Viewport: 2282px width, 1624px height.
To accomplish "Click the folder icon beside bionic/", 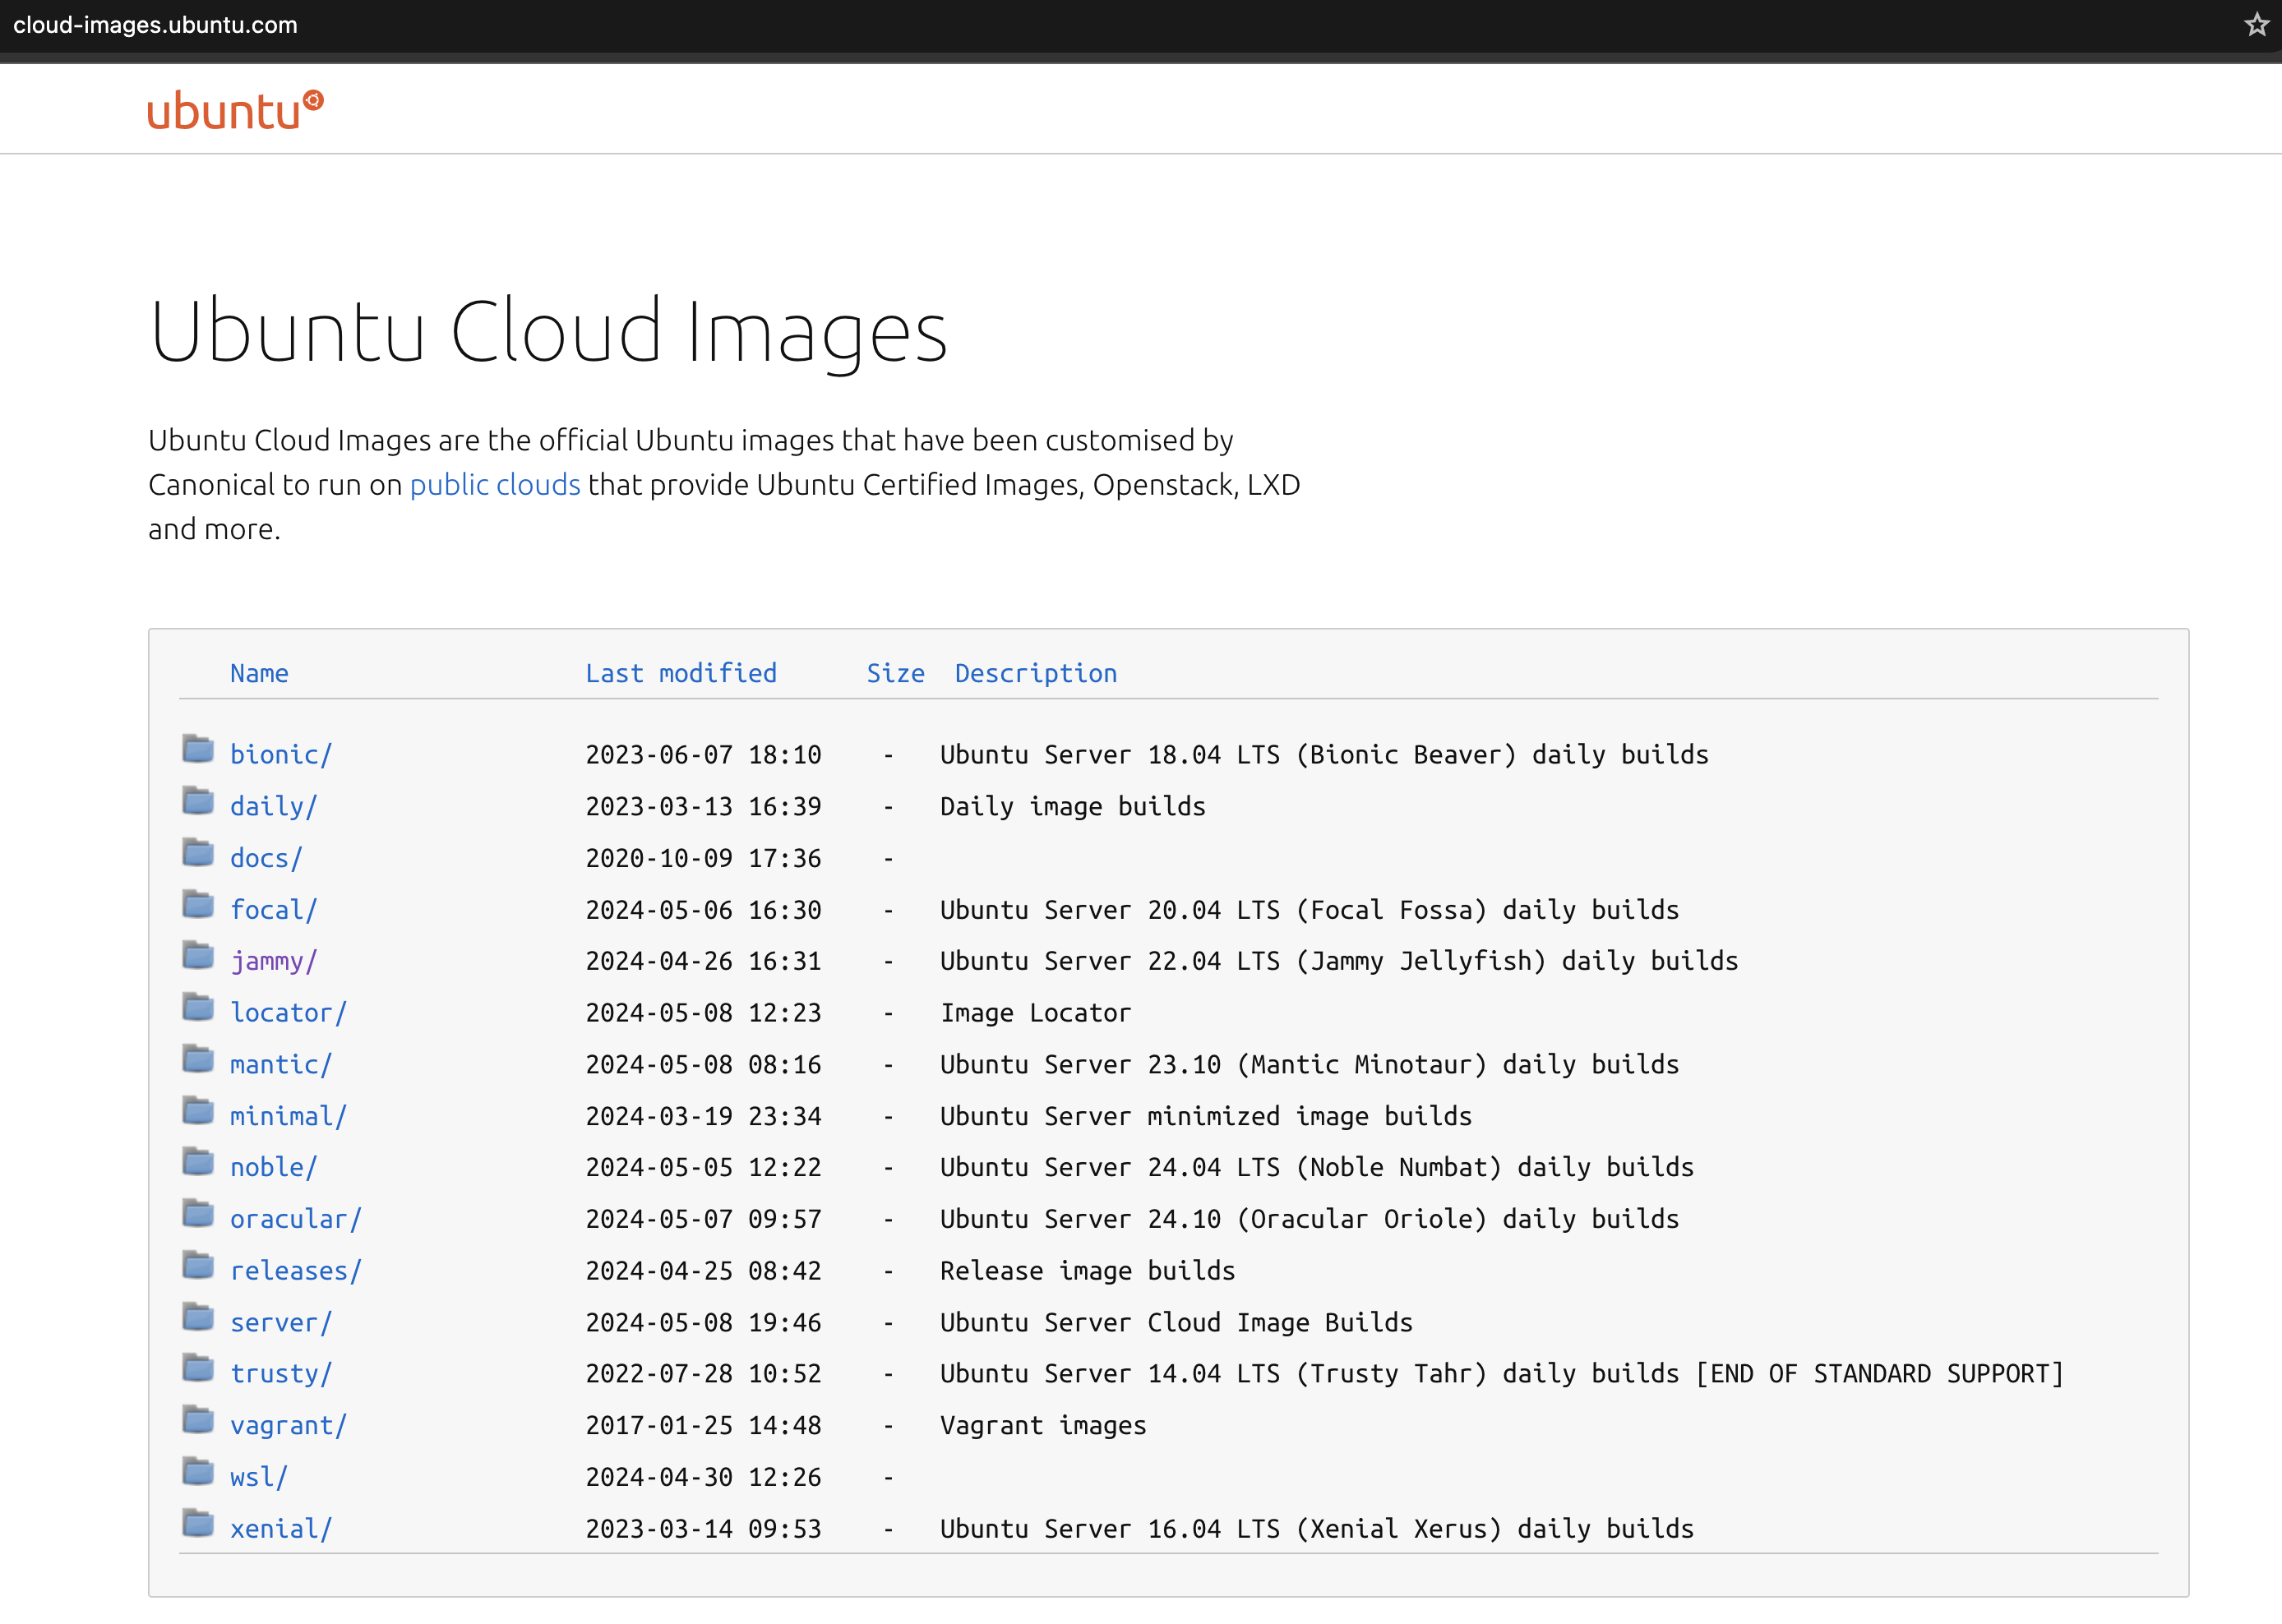I will [x=198, y=749].
